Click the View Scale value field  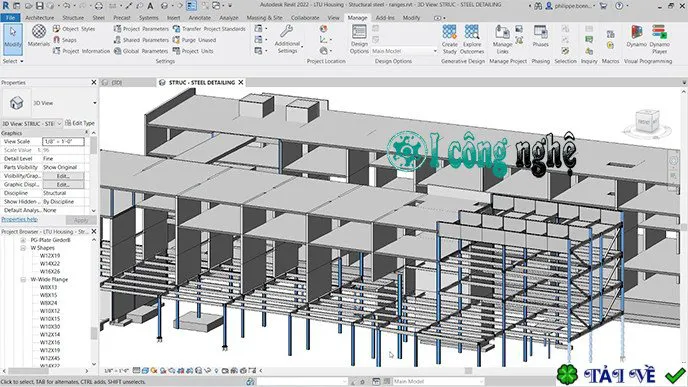63,142
